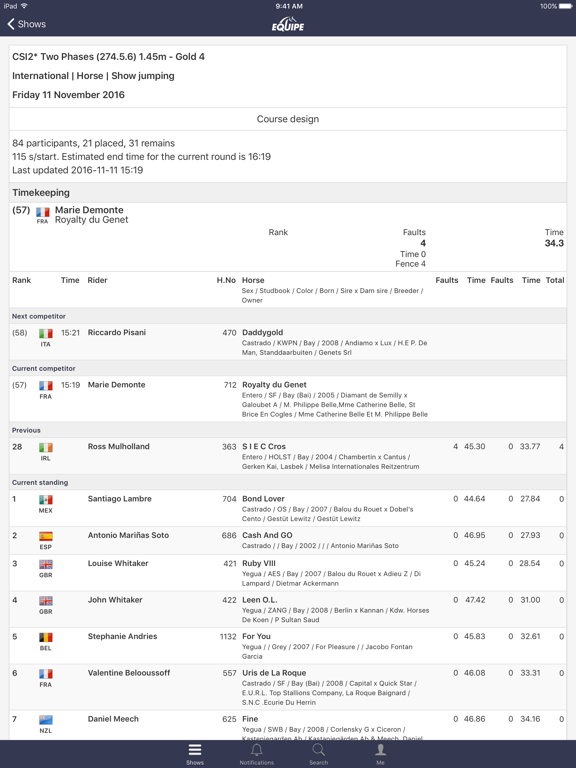Open John Whitaker's result row
This screenshot has width=576, height=768.
click(288, 609)
